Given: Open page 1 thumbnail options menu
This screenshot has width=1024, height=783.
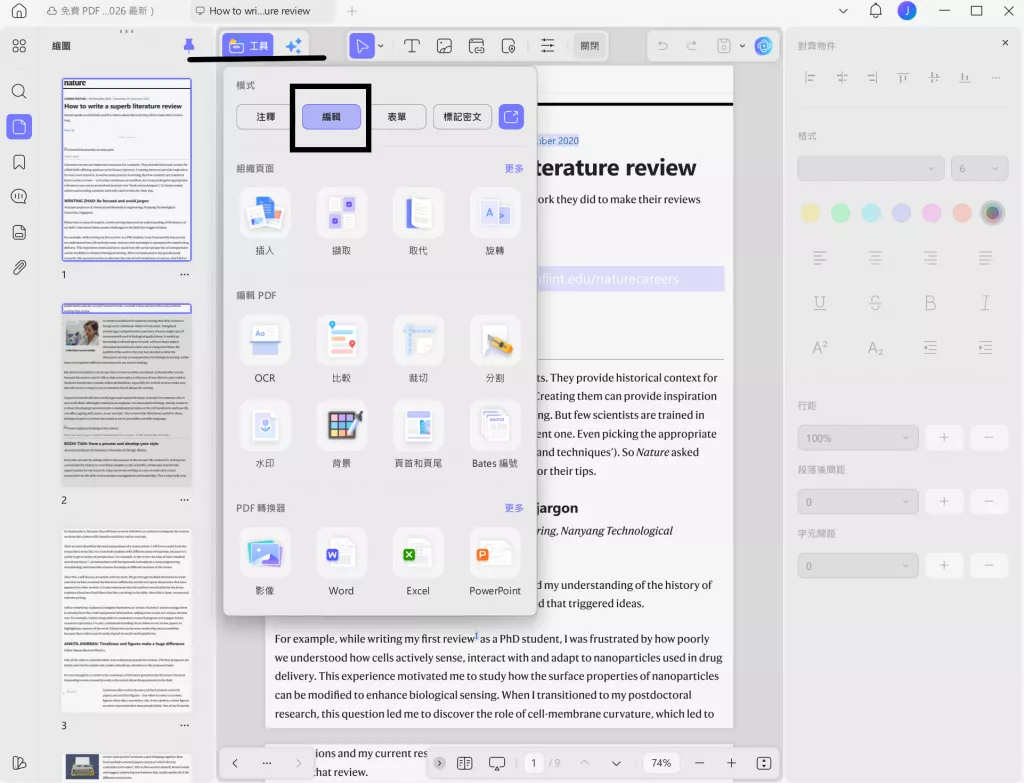Looking at the screenshot, I should point(185,274).
